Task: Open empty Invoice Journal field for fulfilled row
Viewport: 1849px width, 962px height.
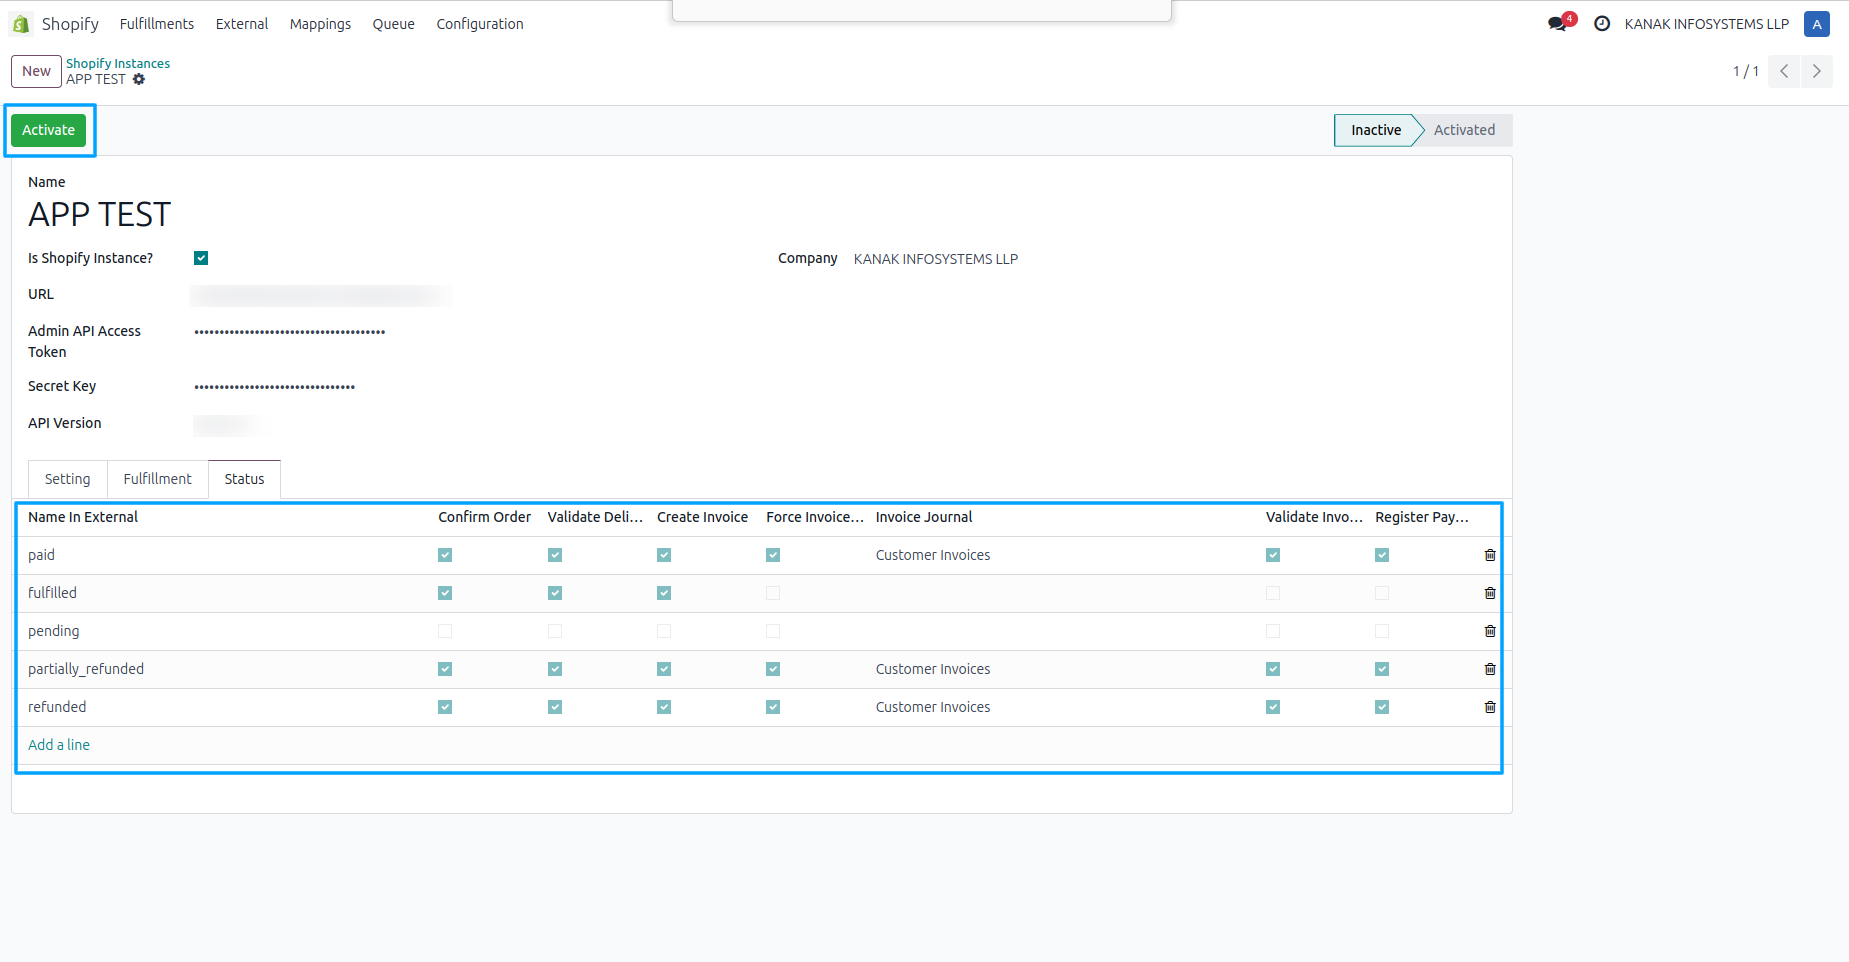Action: [1063, 593]
